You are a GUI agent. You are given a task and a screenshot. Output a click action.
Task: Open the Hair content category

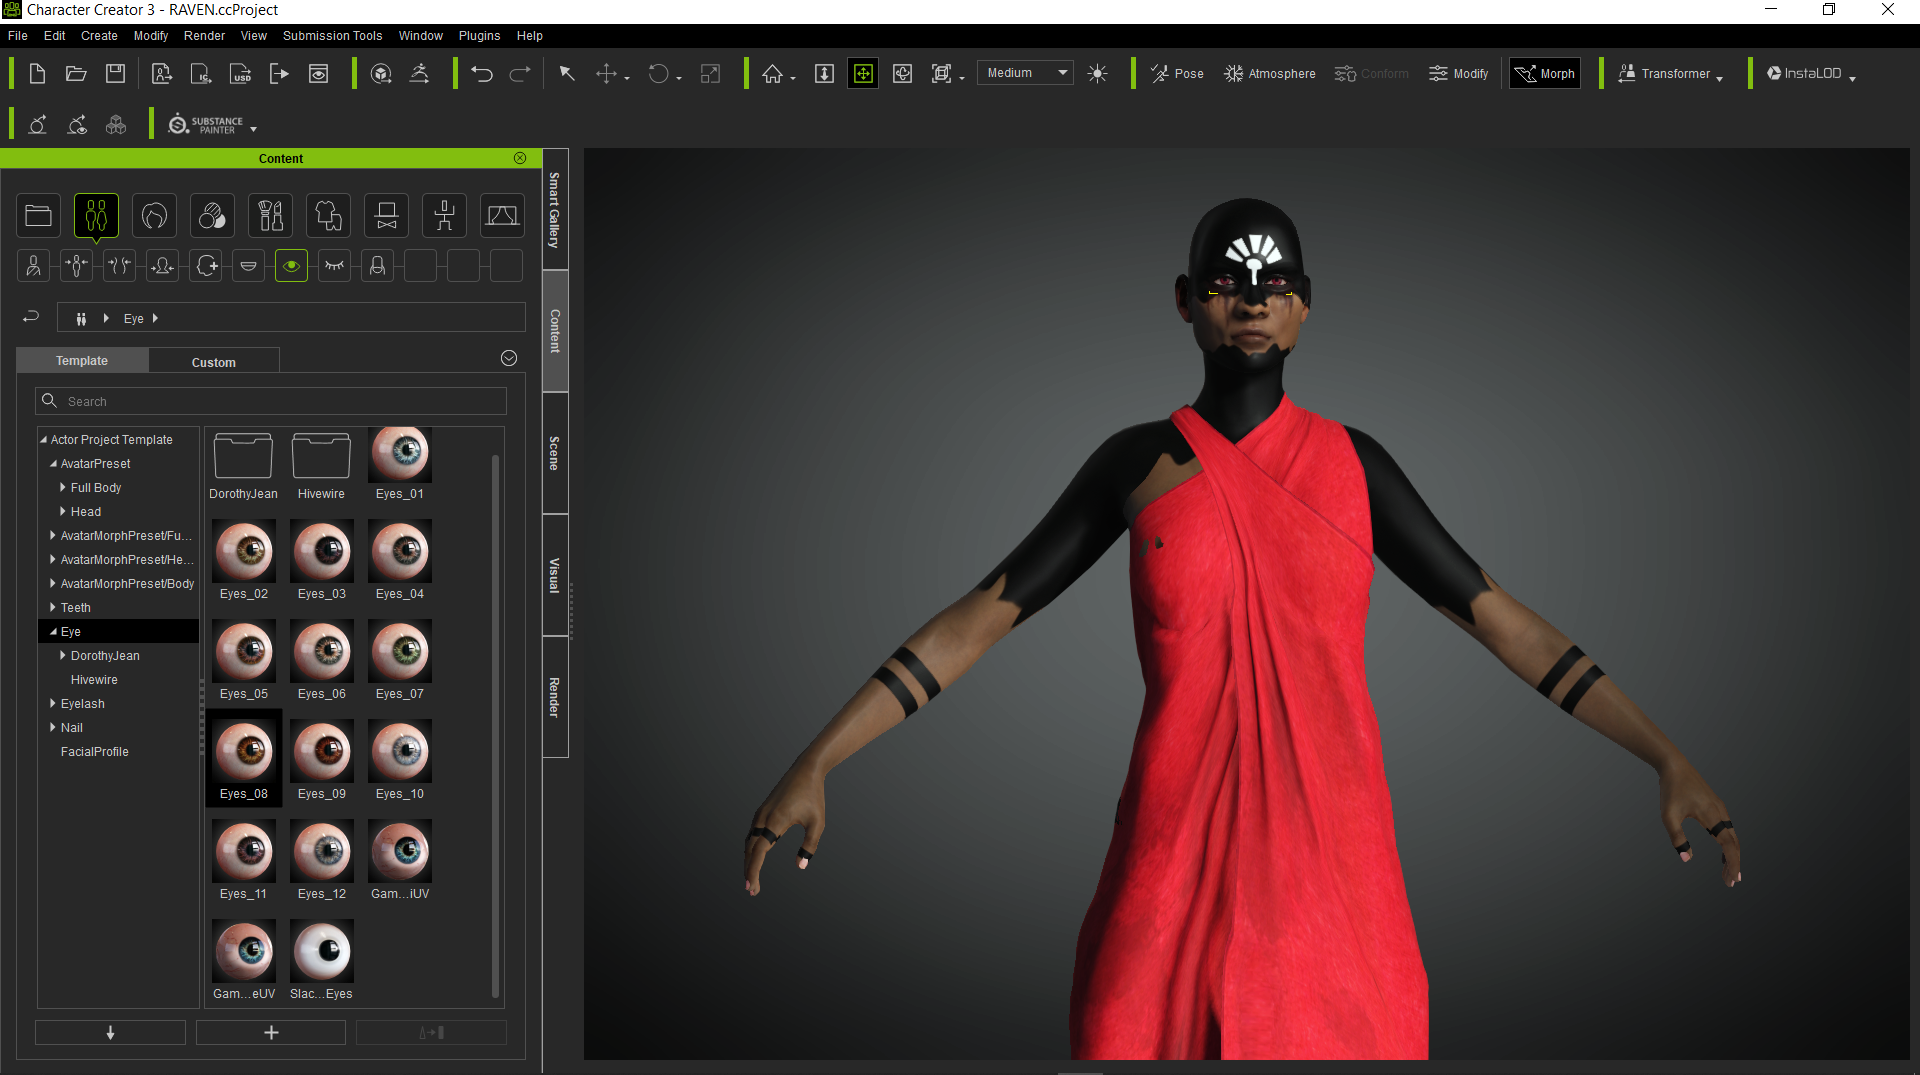tap(154, 215)
